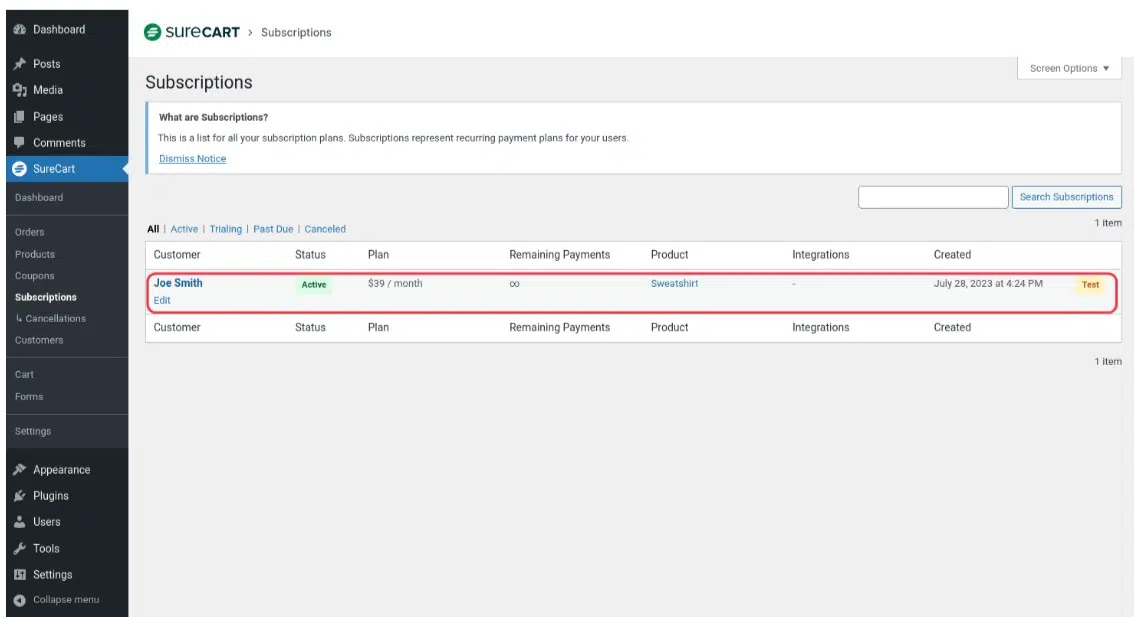This screenshot has height=617, width=1135.
Task: Click the SureCart logo icon in header
Action: coord(153,32)
